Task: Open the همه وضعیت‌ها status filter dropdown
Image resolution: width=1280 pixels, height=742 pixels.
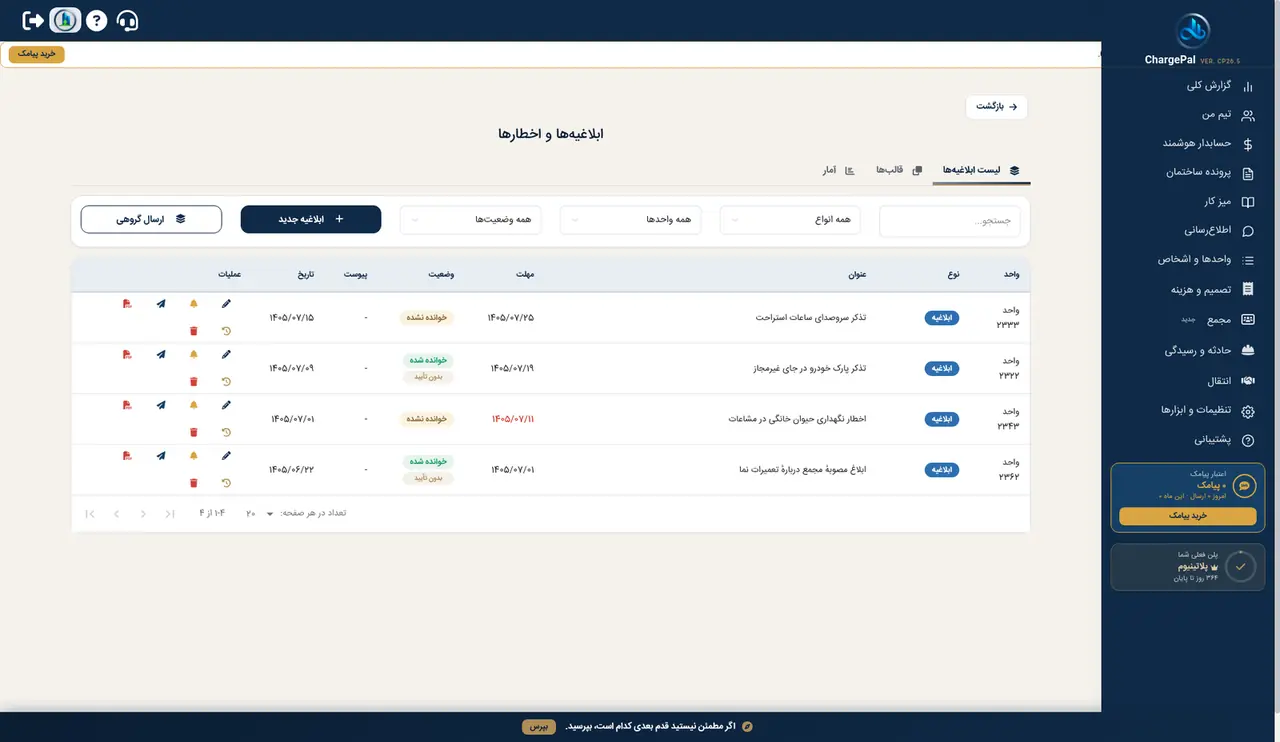Action: pos(471,220)
